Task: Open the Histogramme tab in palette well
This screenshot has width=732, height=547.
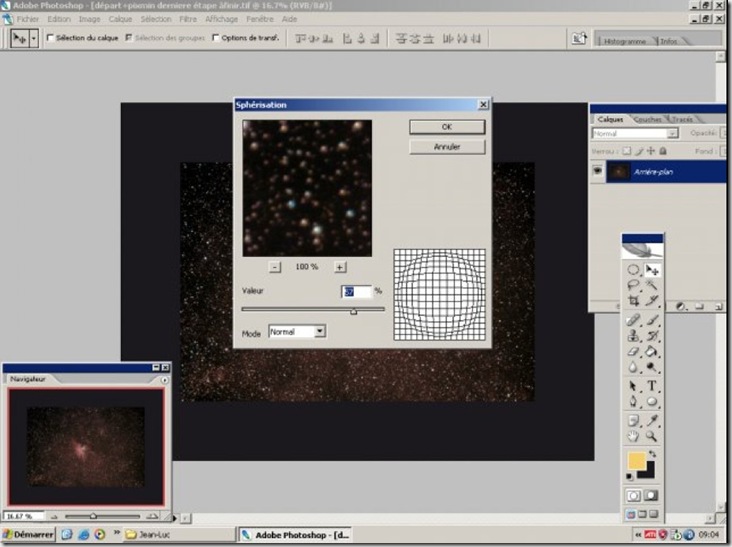Action: [x=625, y=41]
